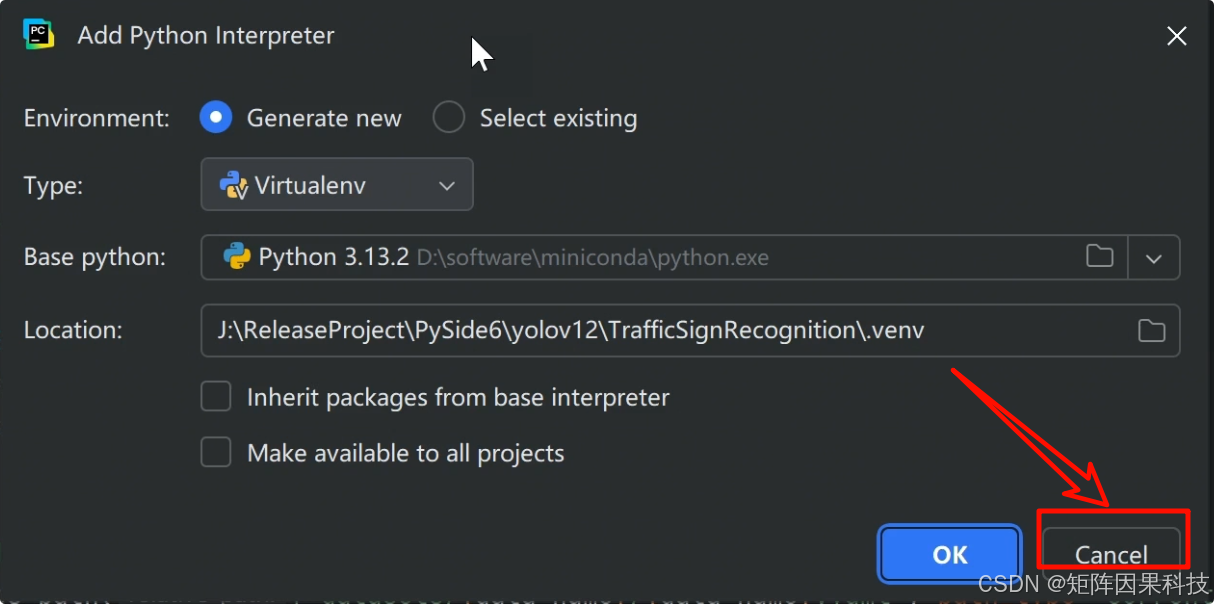Click the "Base python:" label

[95, 257]
